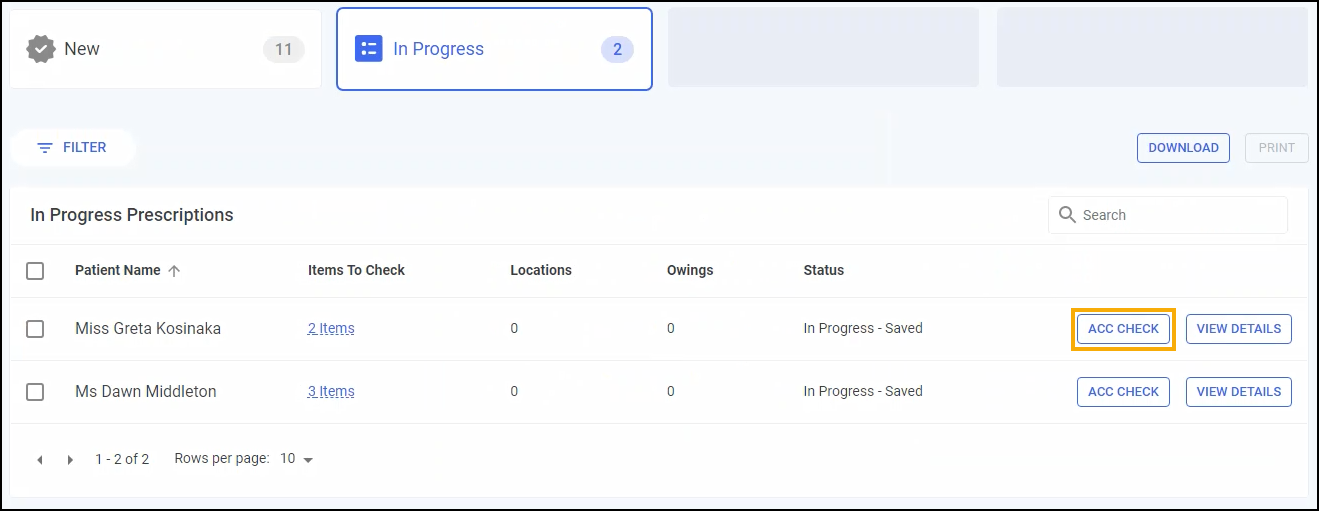
Task: Switch to the New tab
Action: (x=165, y=49)
